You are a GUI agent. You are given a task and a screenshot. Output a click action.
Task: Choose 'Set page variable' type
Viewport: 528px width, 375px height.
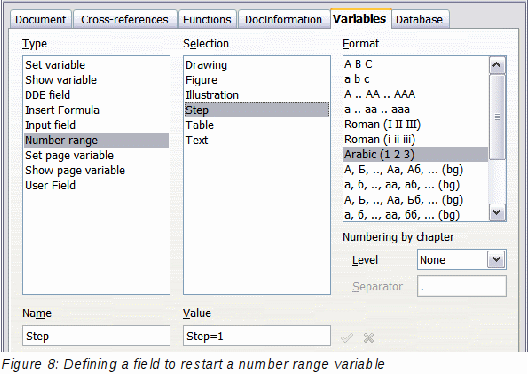point(96,155)
